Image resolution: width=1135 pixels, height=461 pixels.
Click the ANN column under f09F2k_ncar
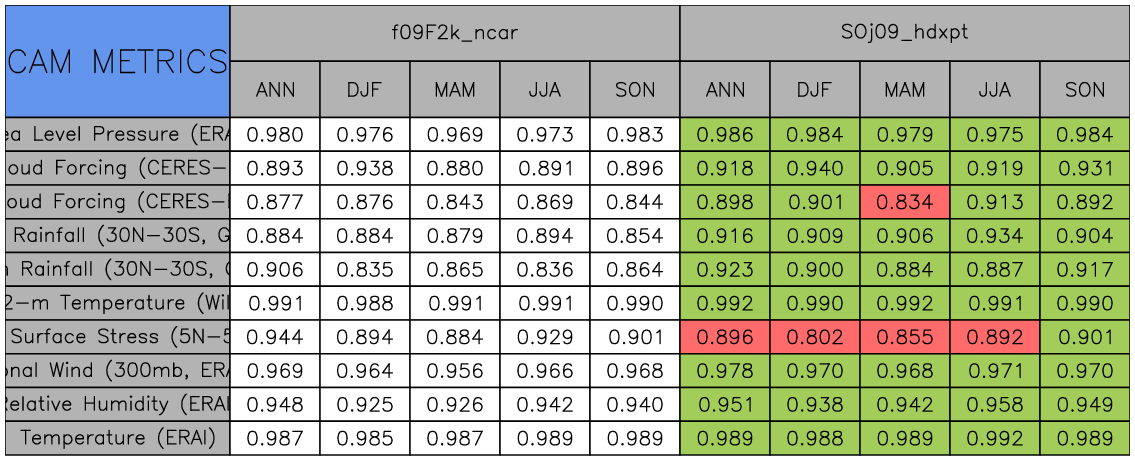275,89
